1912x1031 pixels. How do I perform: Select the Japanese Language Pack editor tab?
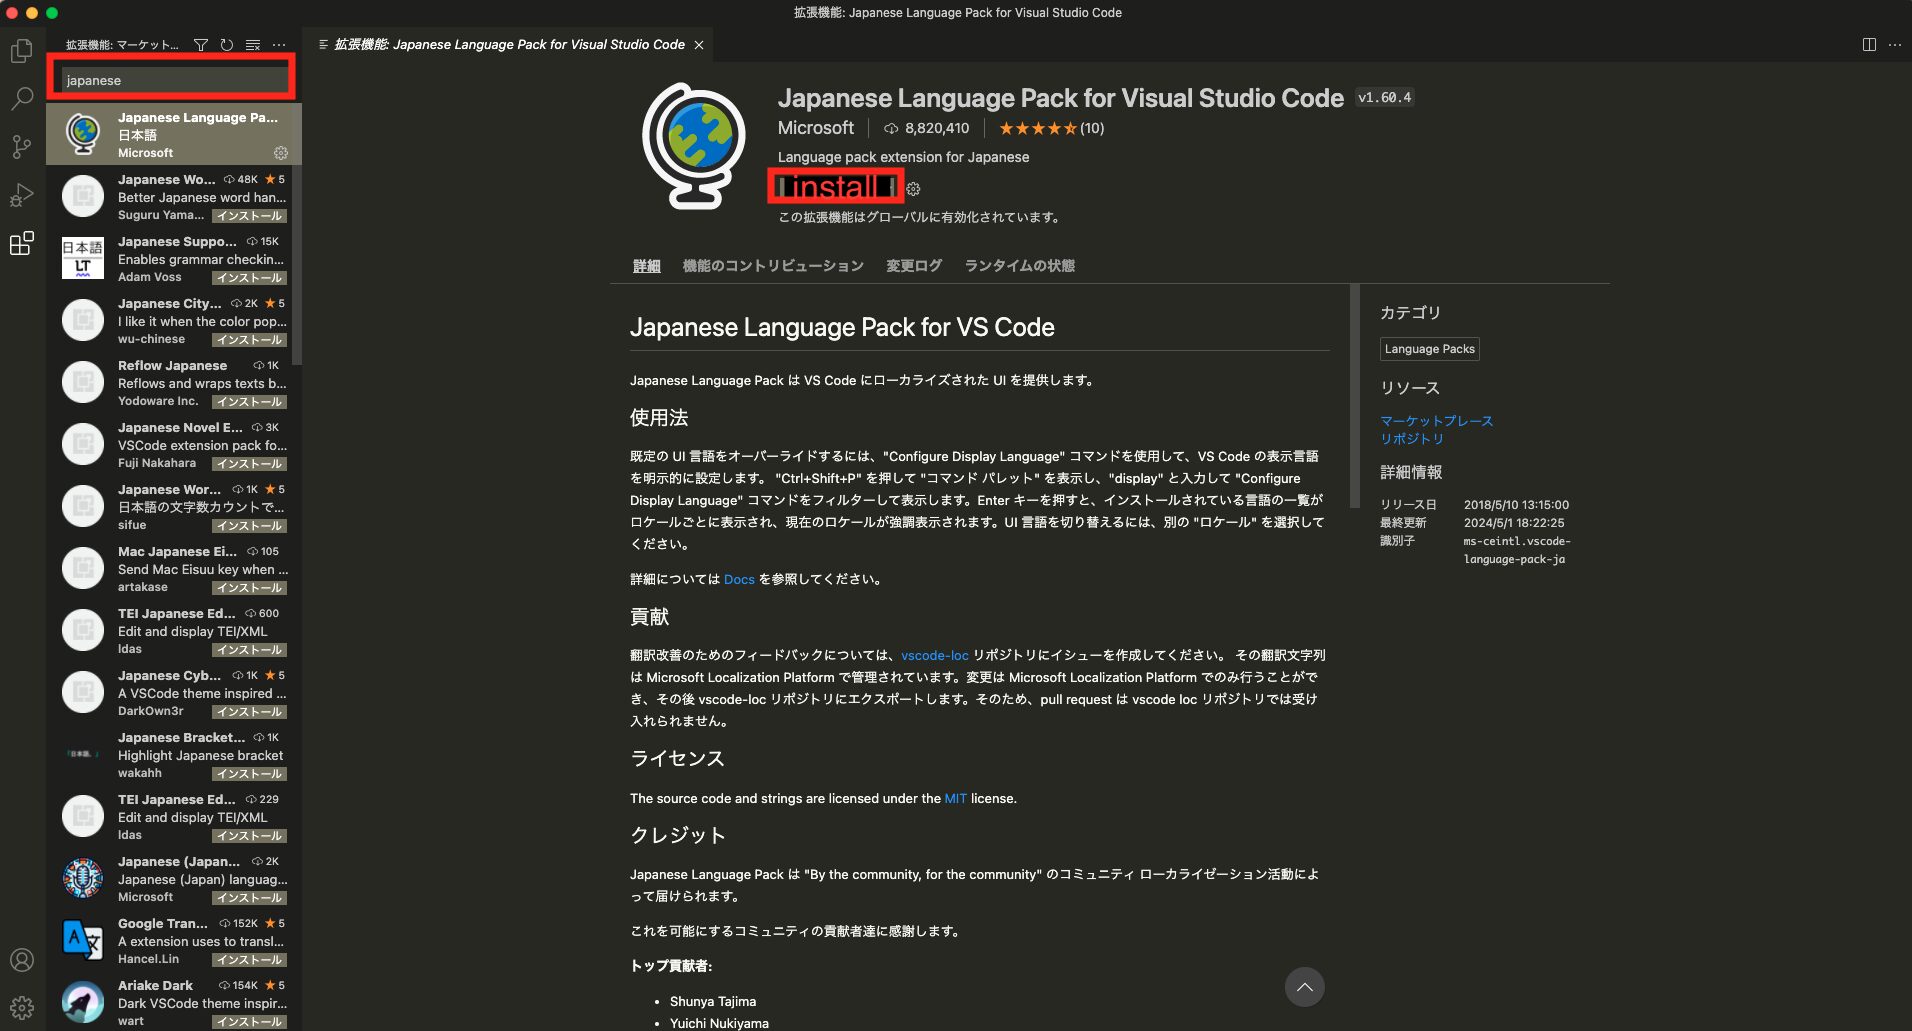(509, 45)
